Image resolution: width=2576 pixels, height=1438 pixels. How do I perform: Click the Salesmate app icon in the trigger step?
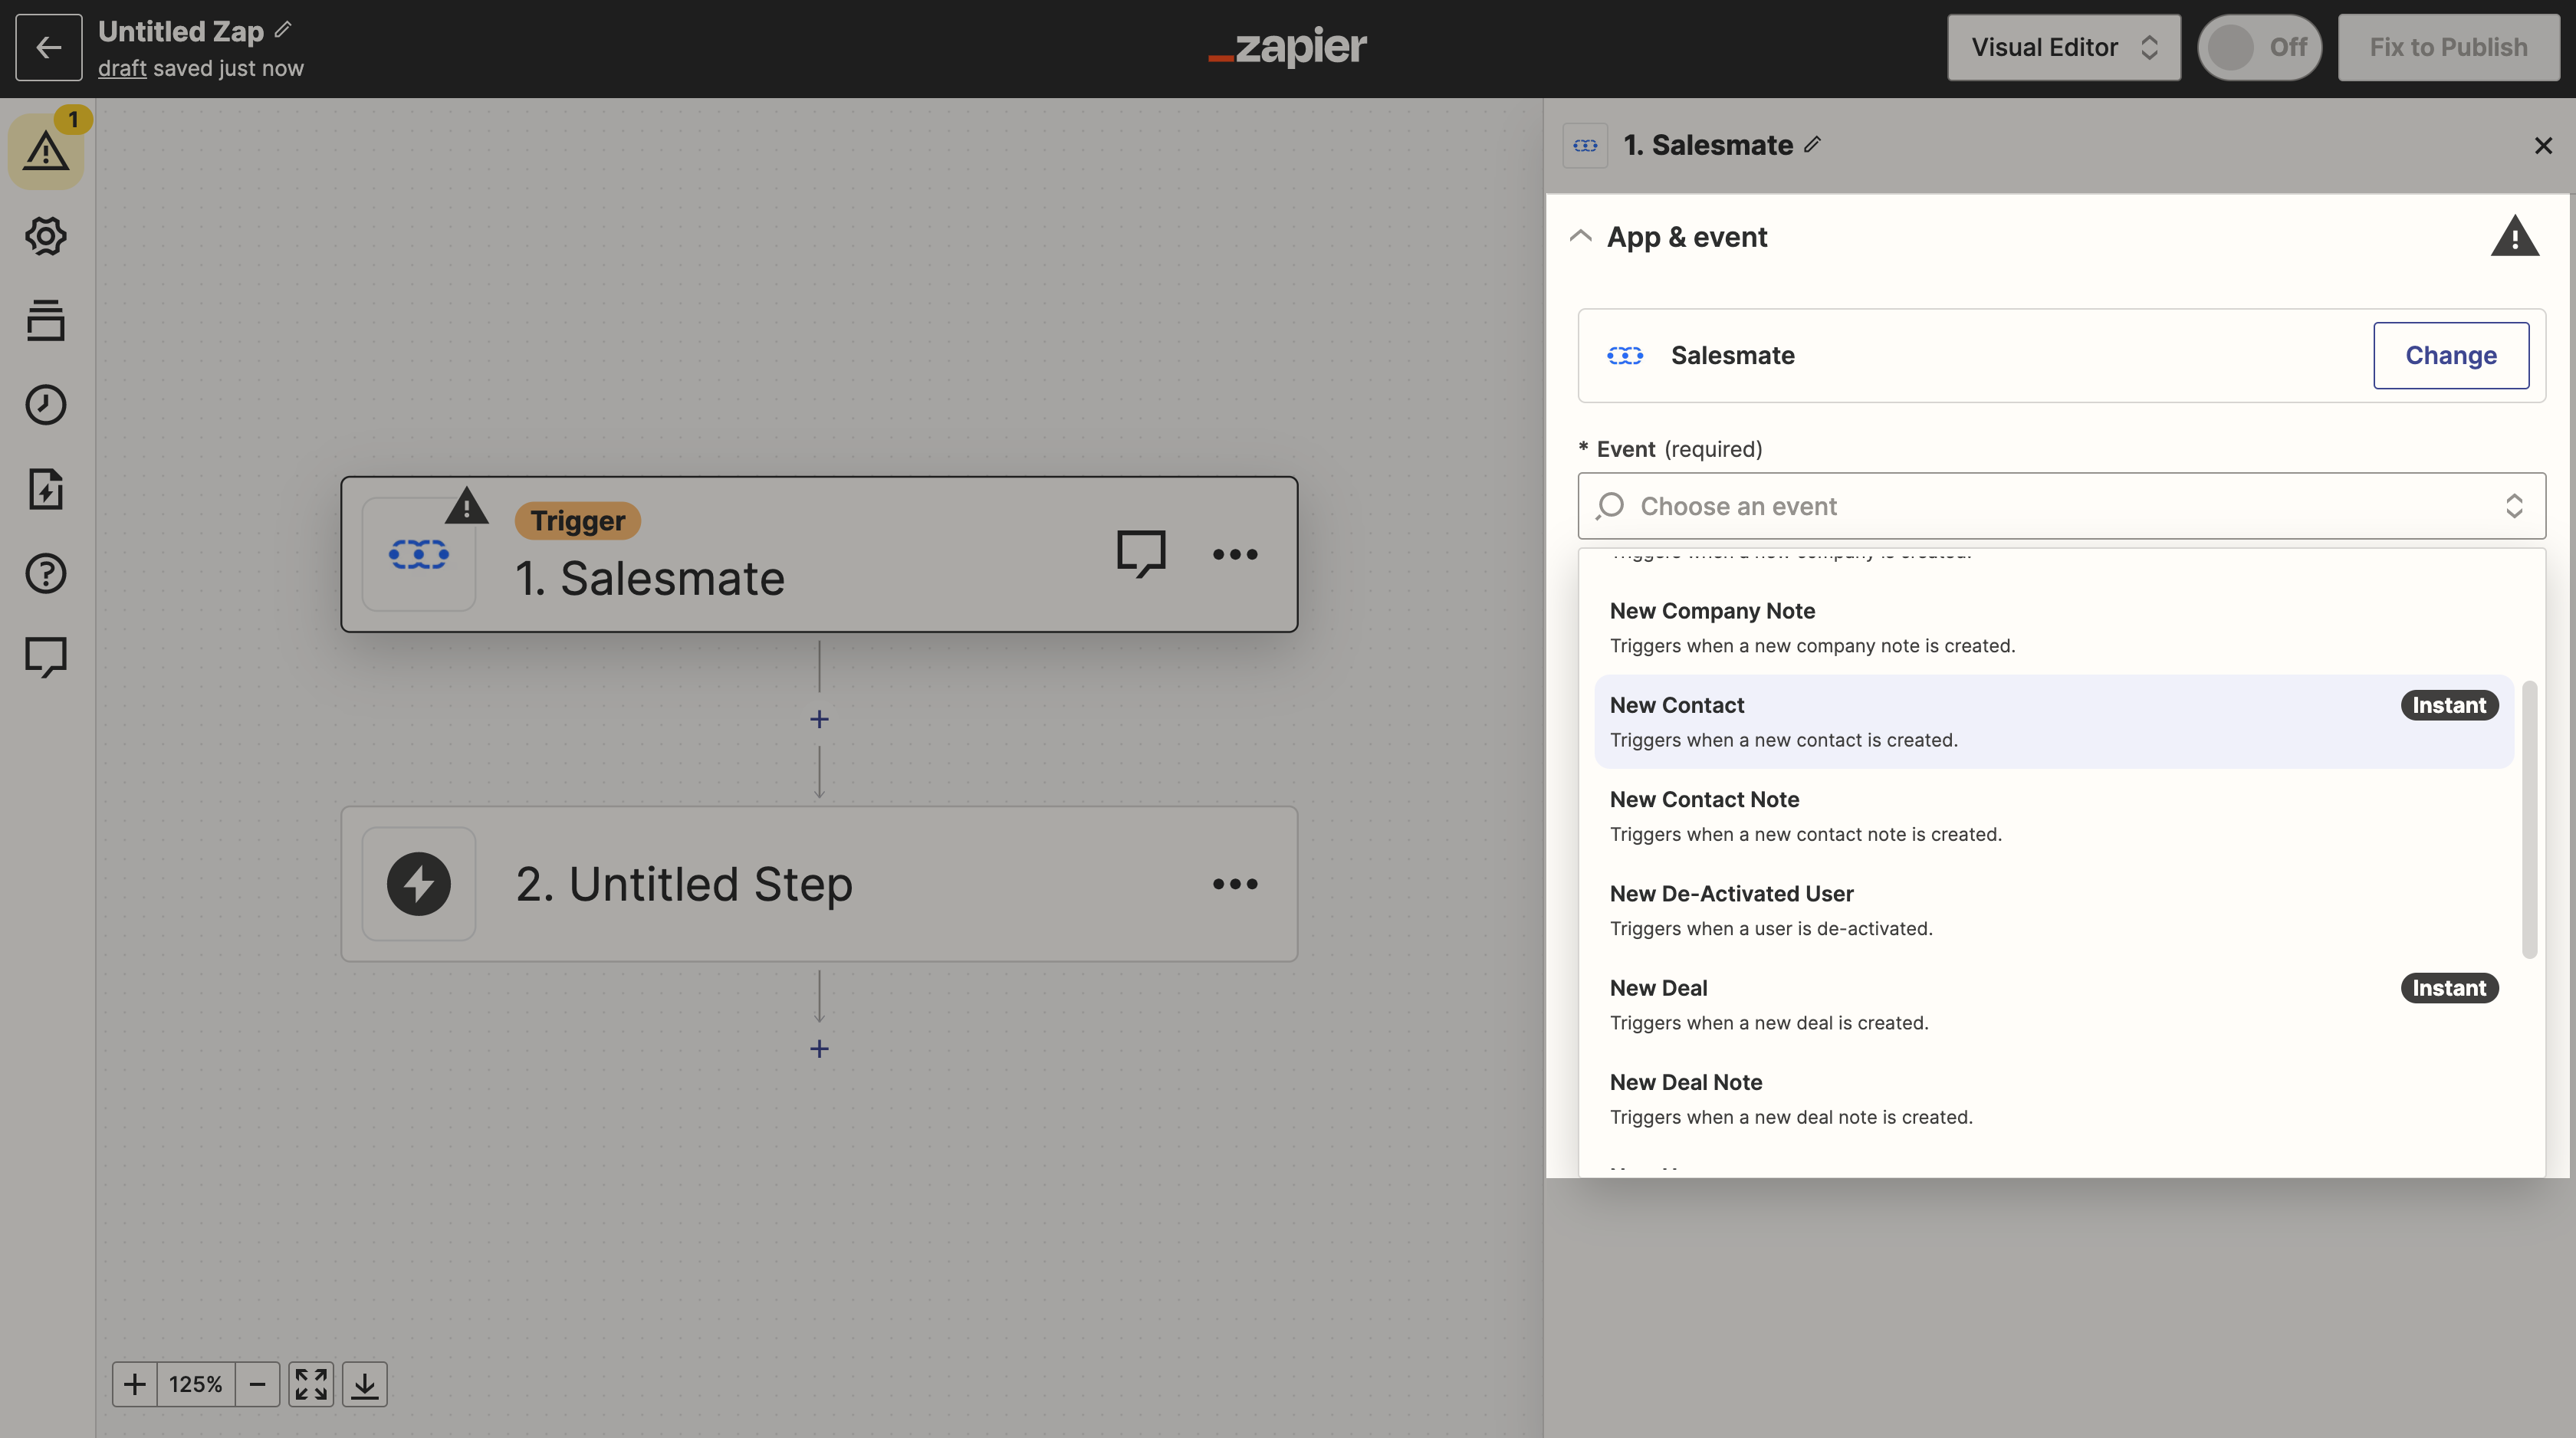click(418, 554)
